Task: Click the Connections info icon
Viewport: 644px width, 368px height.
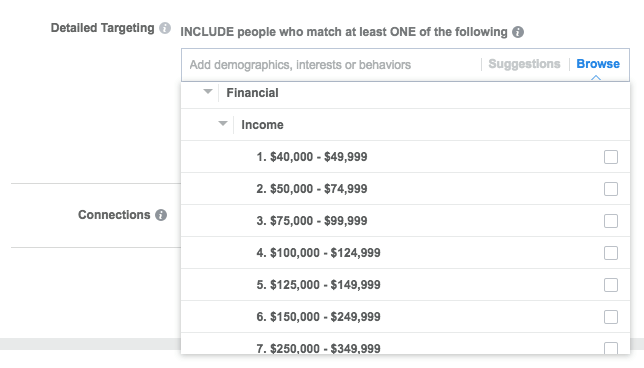Action: 161,215
